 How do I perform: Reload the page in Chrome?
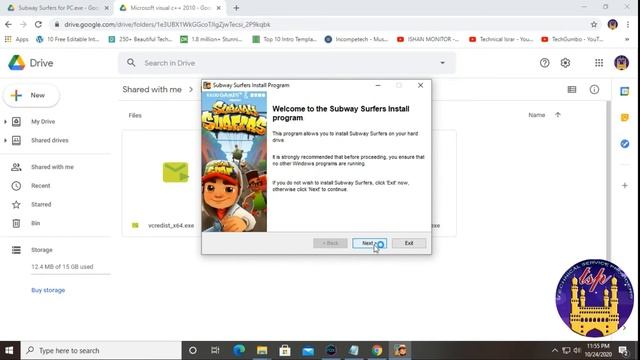[x=38, y=24]
